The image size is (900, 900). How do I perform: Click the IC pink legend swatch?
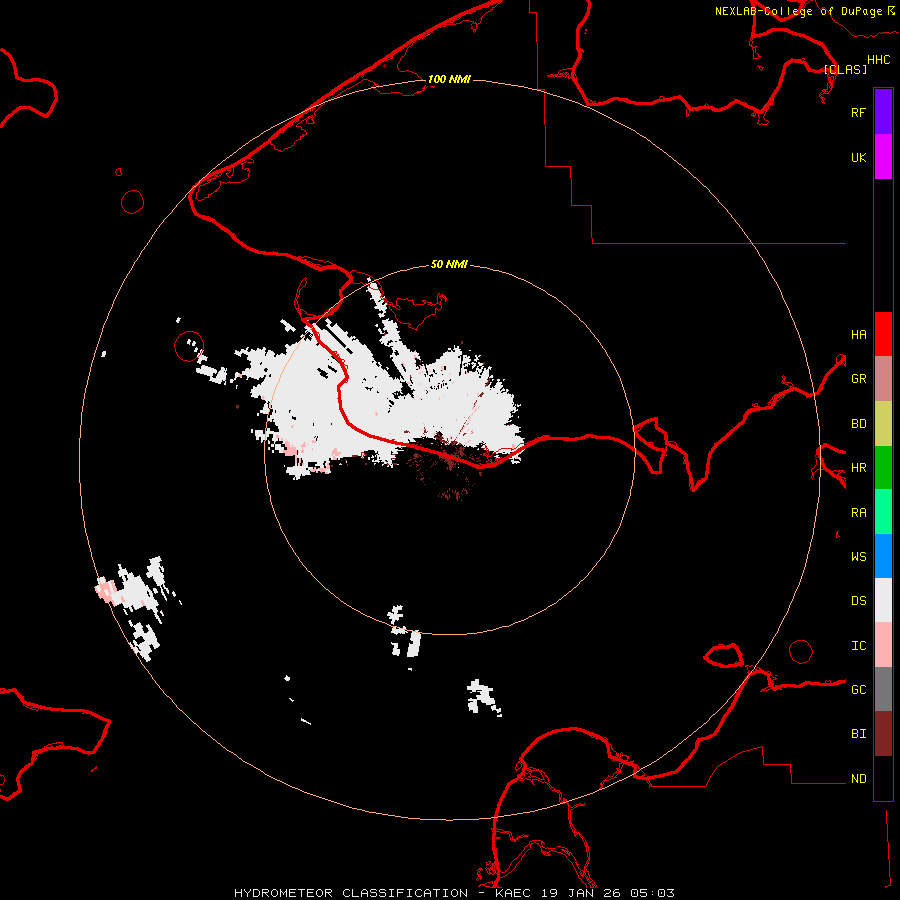point(883,645)
